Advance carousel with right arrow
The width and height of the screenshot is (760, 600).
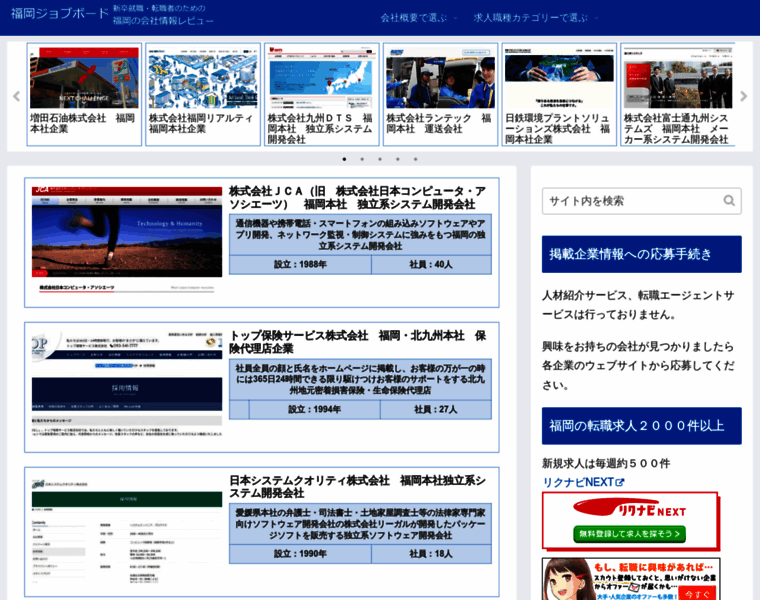coord(744,96)
